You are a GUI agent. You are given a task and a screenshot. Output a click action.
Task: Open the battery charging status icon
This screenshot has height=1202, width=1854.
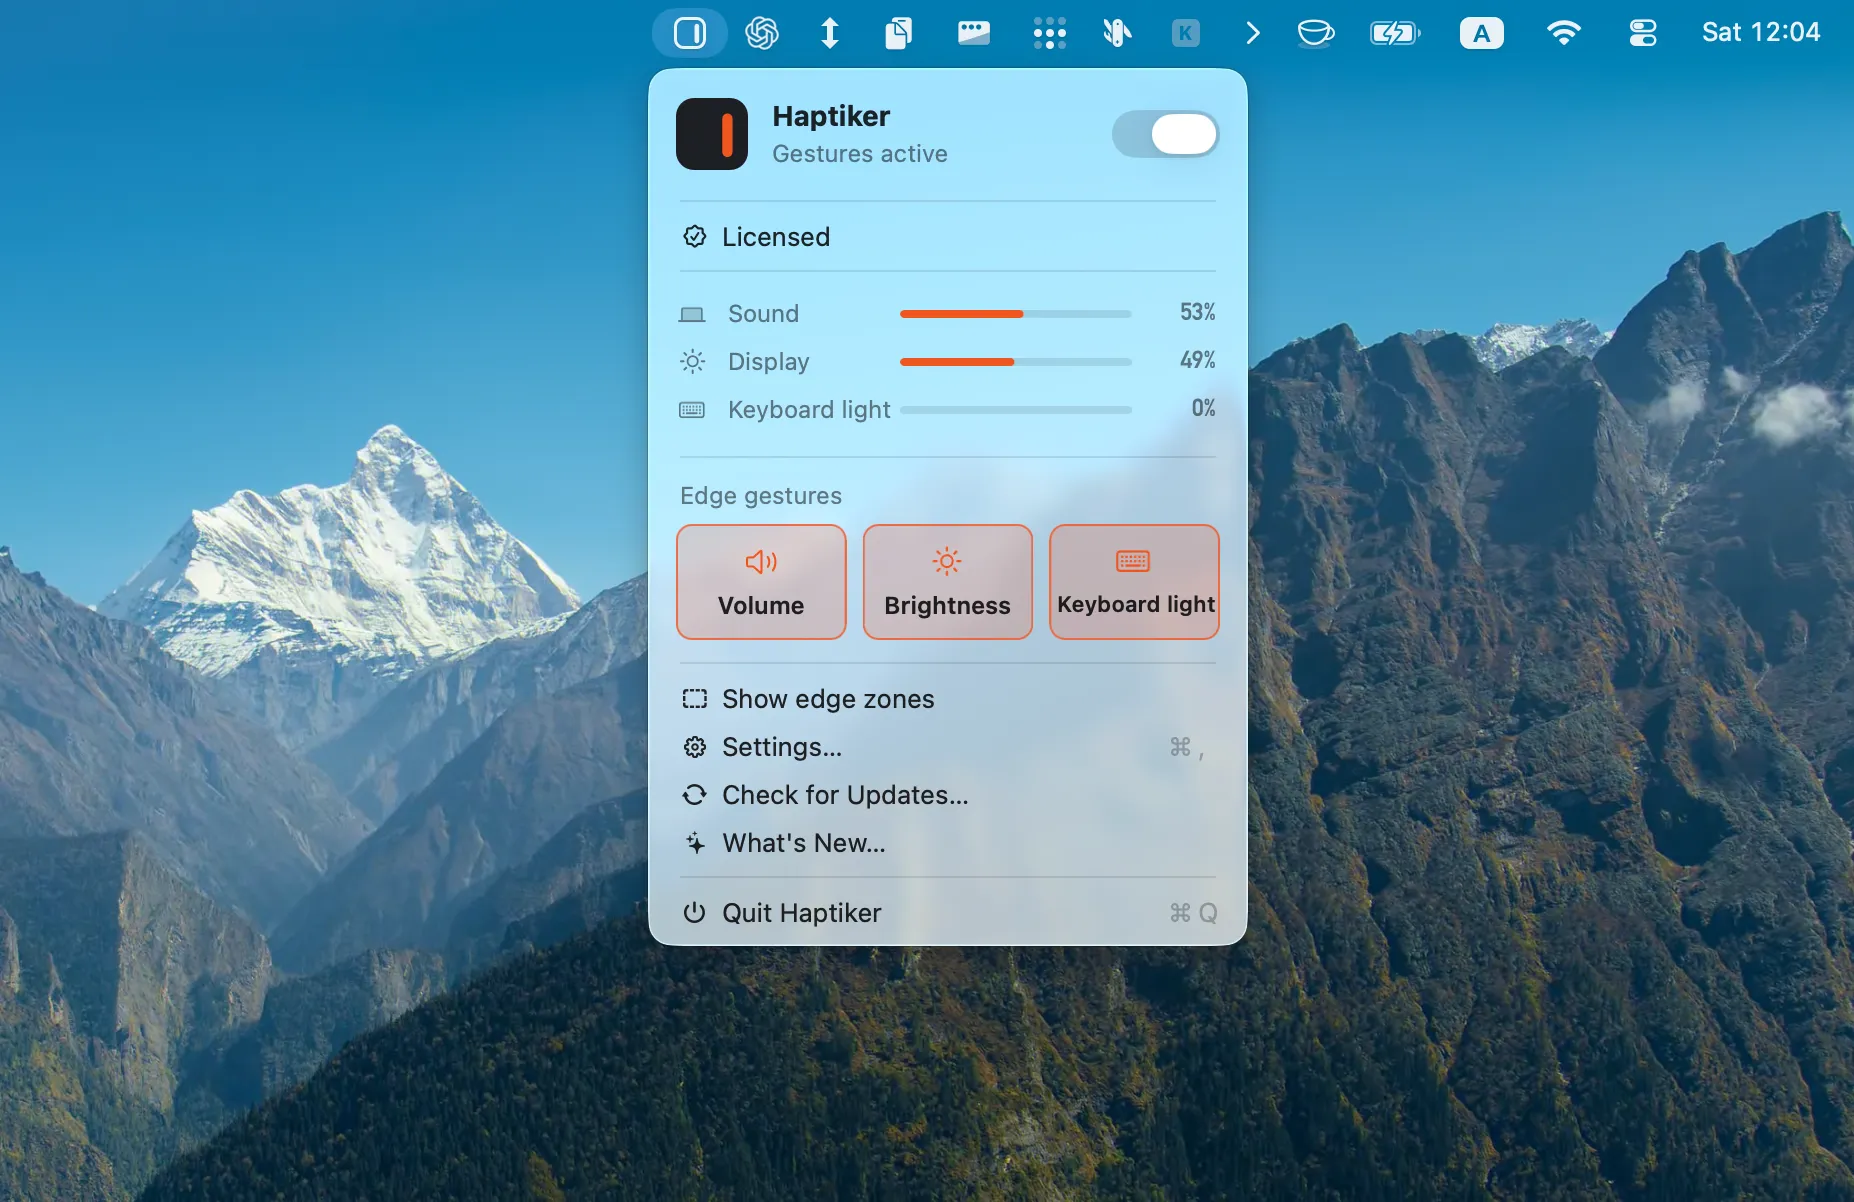click(1395, 33)
